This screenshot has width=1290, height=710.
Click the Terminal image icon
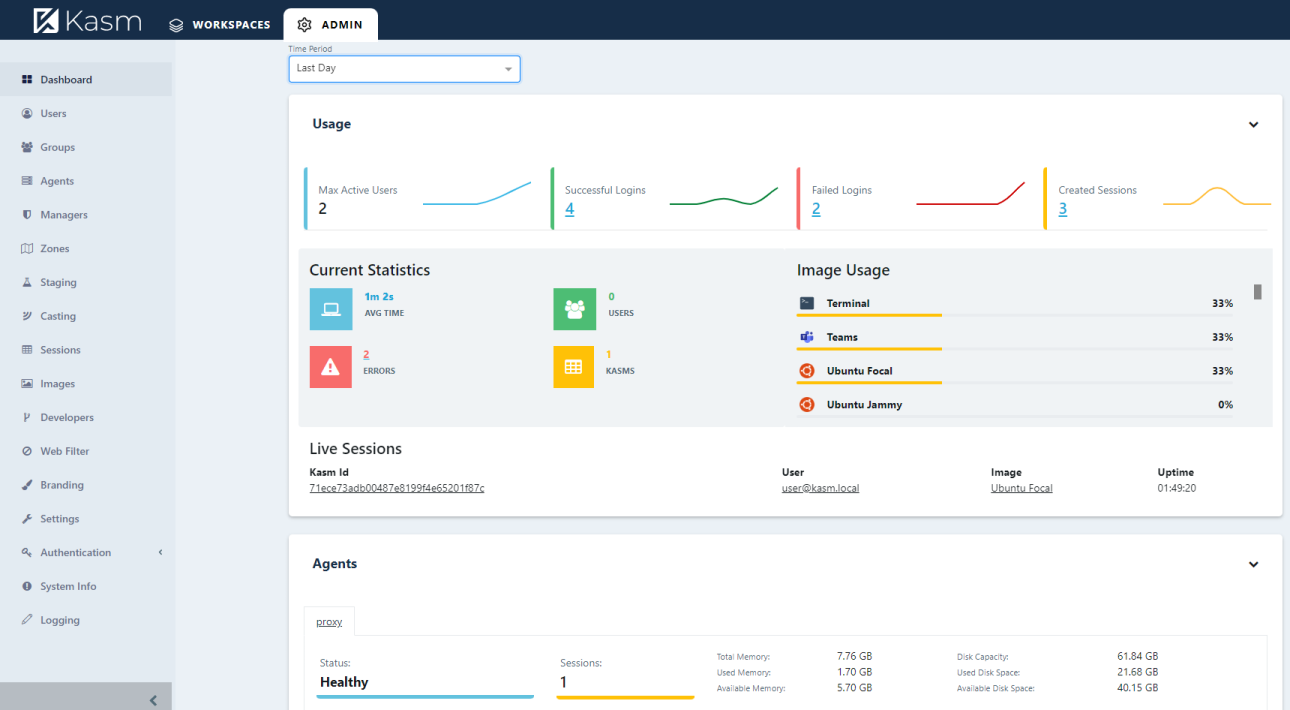[x=807, y=303]
